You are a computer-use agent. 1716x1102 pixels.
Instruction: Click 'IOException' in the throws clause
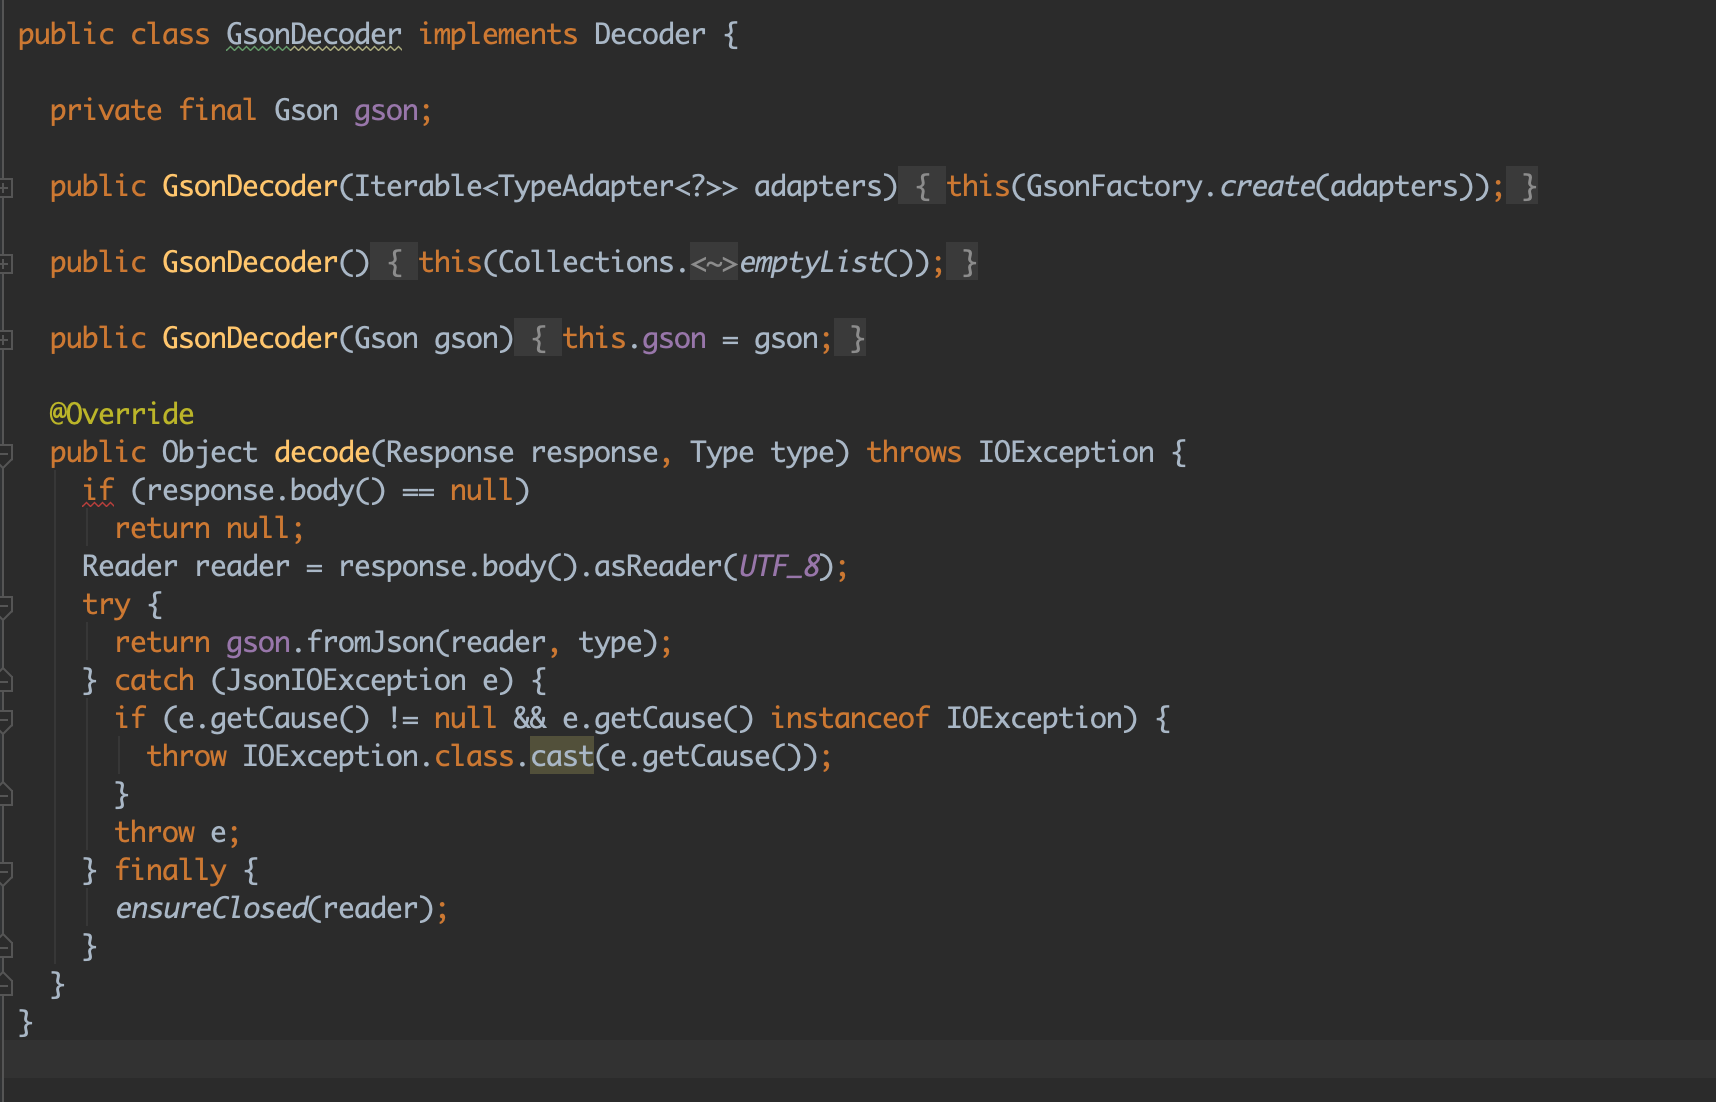click(x=1066, y=453)
